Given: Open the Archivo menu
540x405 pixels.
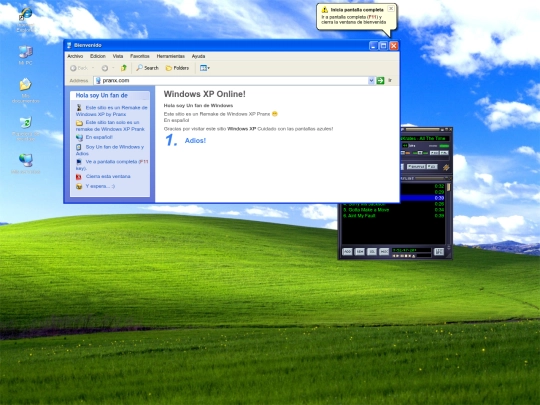Looking at the screenshot, I should pyautogui.click(x=75, y=56).
